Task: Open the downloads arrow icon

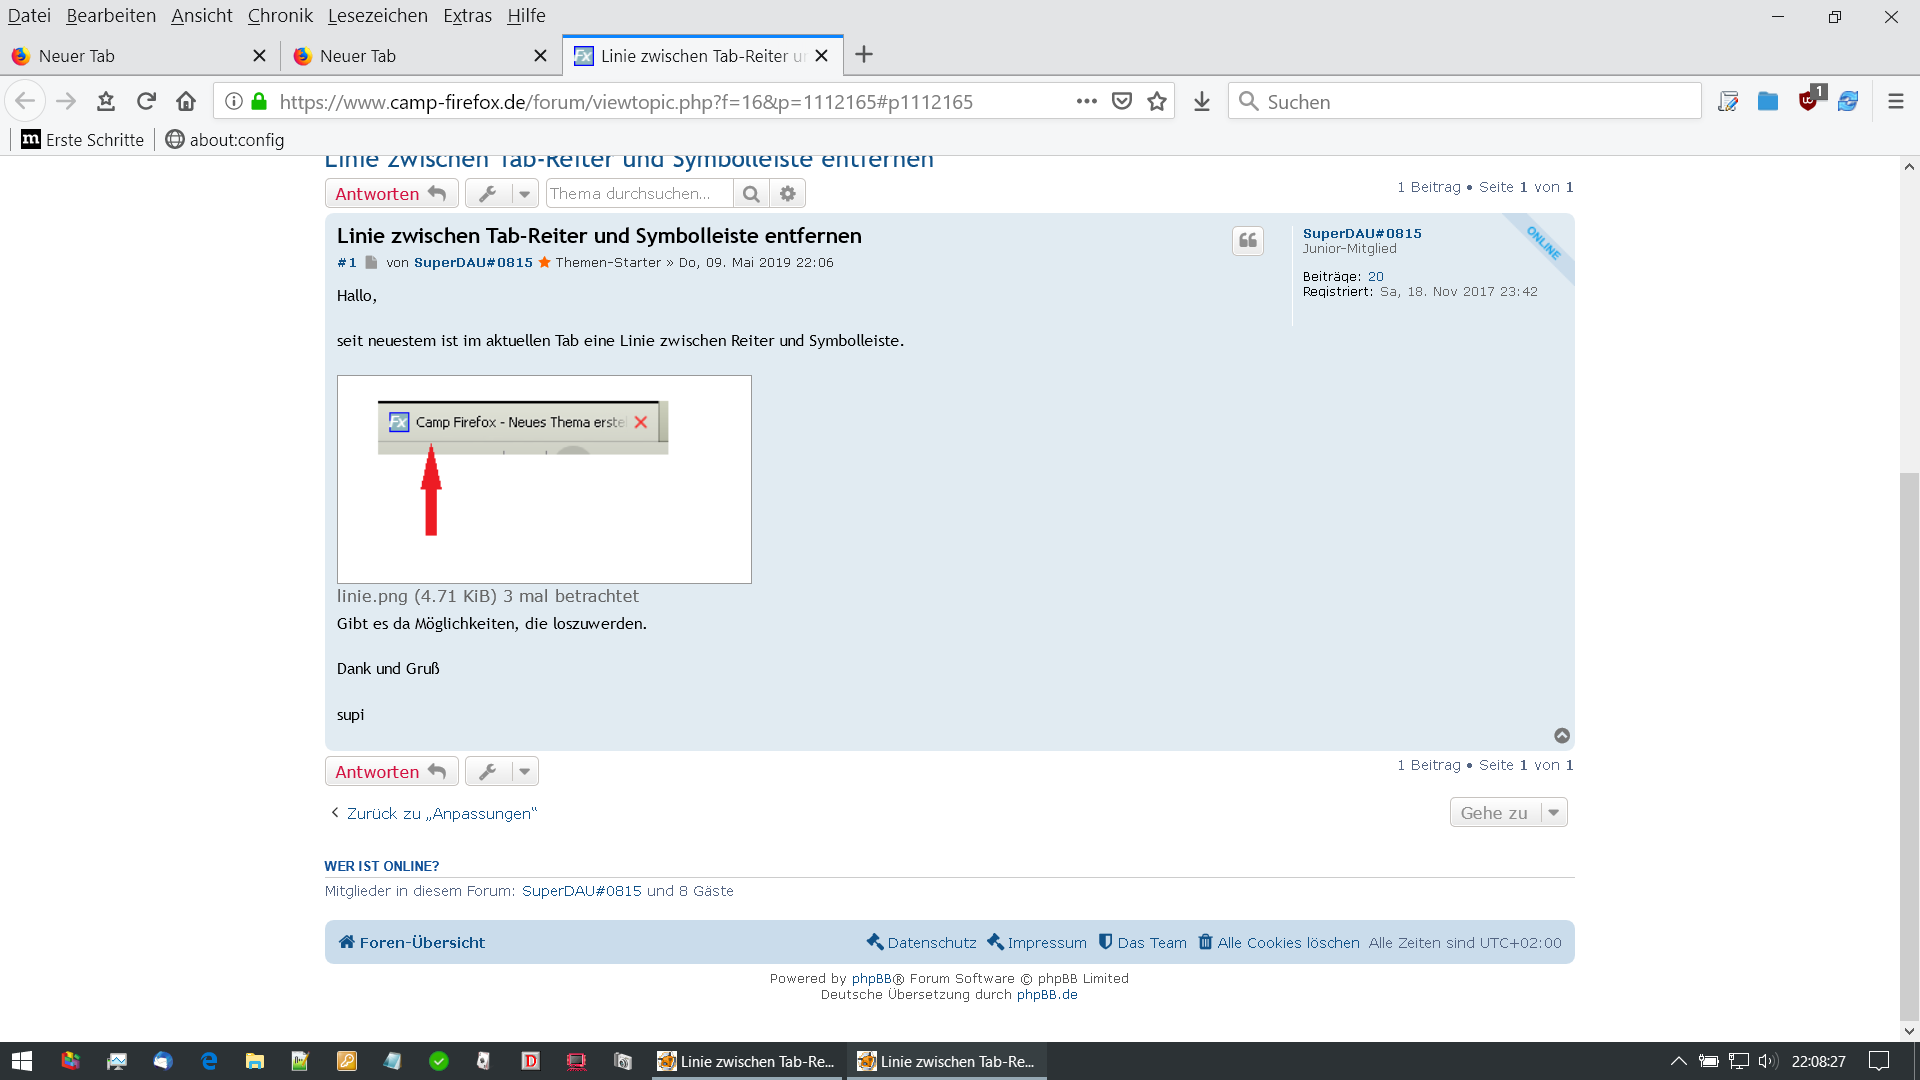Action: (1202, 101)
